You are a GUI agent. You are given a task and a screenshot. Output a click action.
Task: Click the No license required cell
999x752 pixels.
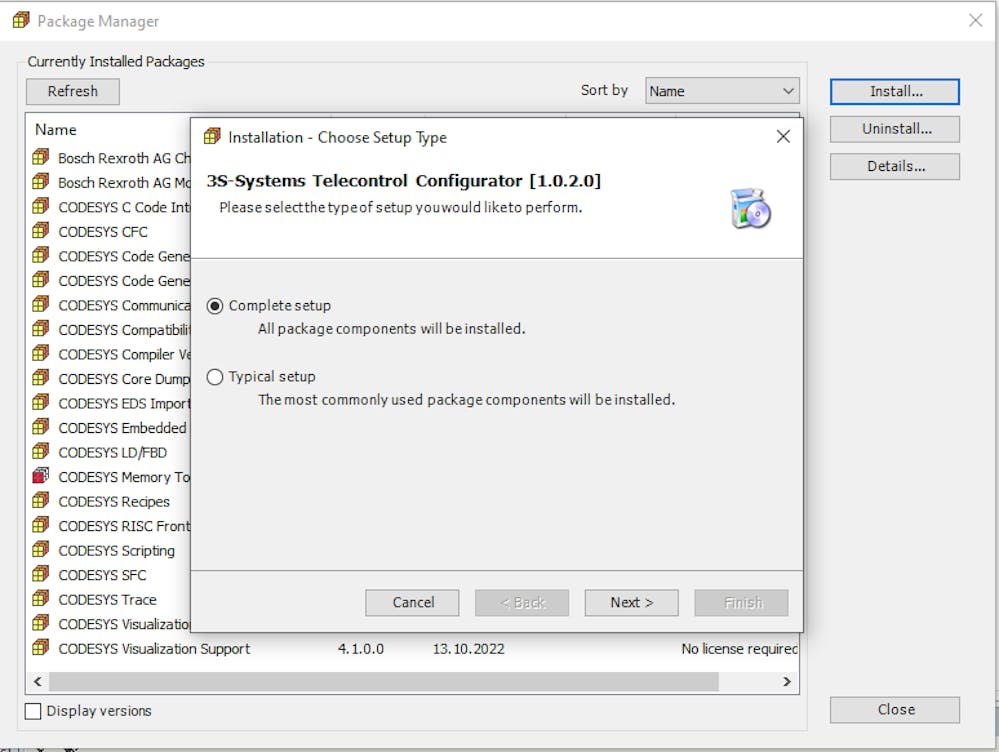(x=739, y=649)
